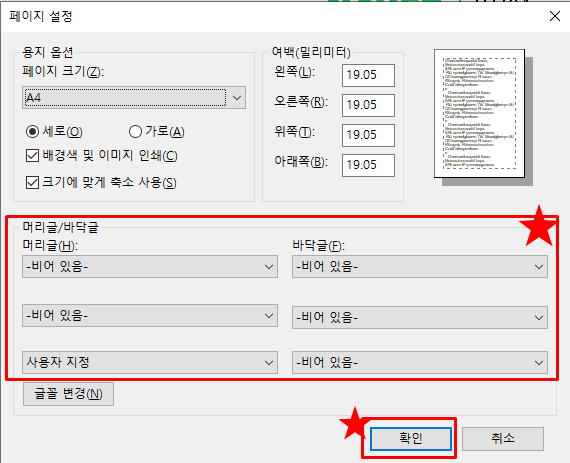Click the 오른쪽 margin input field
This screenshot has width=570, height=463.
click(368, 105)
